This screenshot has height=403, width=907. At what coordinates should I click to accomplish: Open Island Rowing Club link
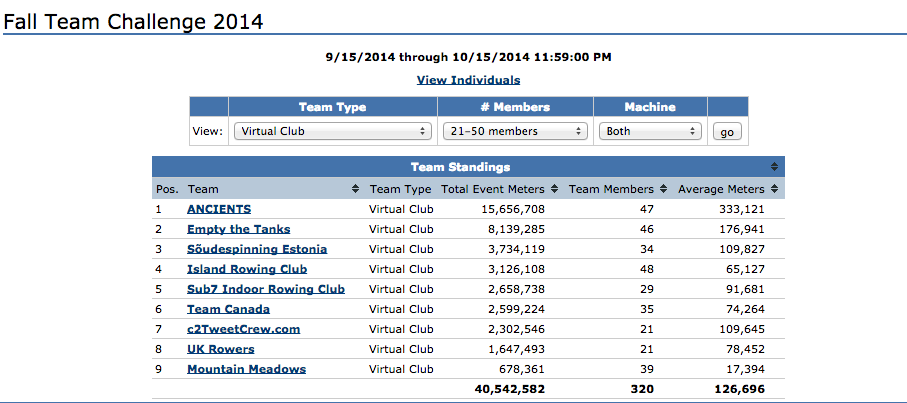coord(247,269)
